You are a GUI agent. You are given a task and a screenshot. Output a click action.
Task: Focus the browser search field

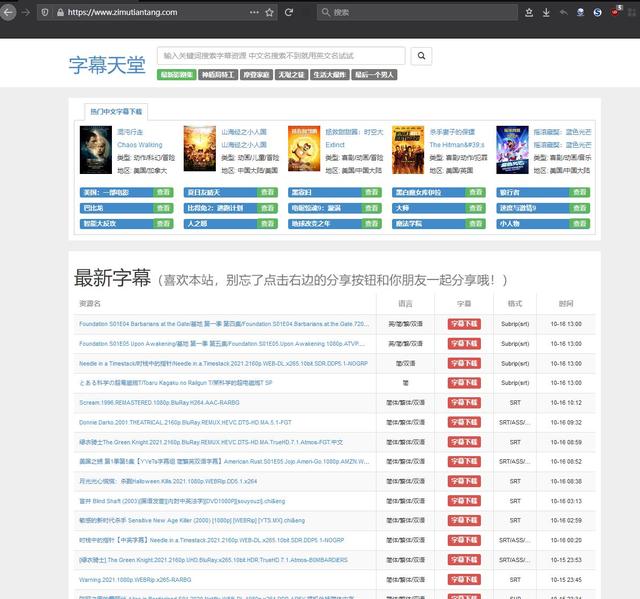[x=417, y=12]
